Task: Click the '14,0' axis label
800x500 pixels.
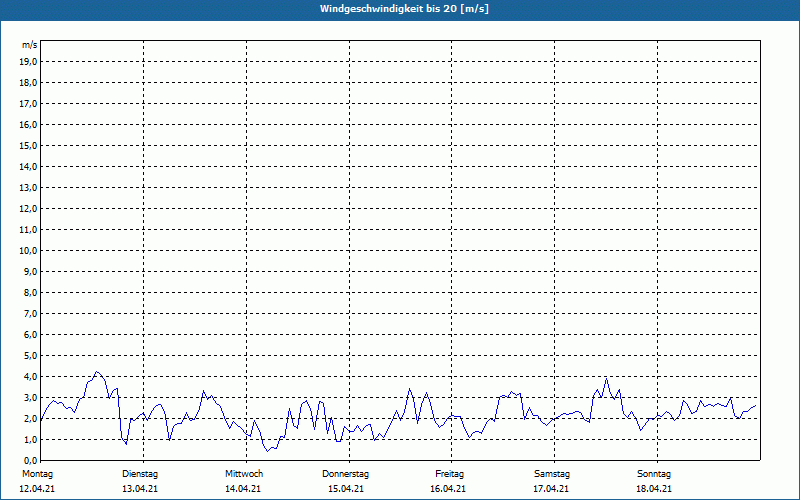Action: [28, 166]
